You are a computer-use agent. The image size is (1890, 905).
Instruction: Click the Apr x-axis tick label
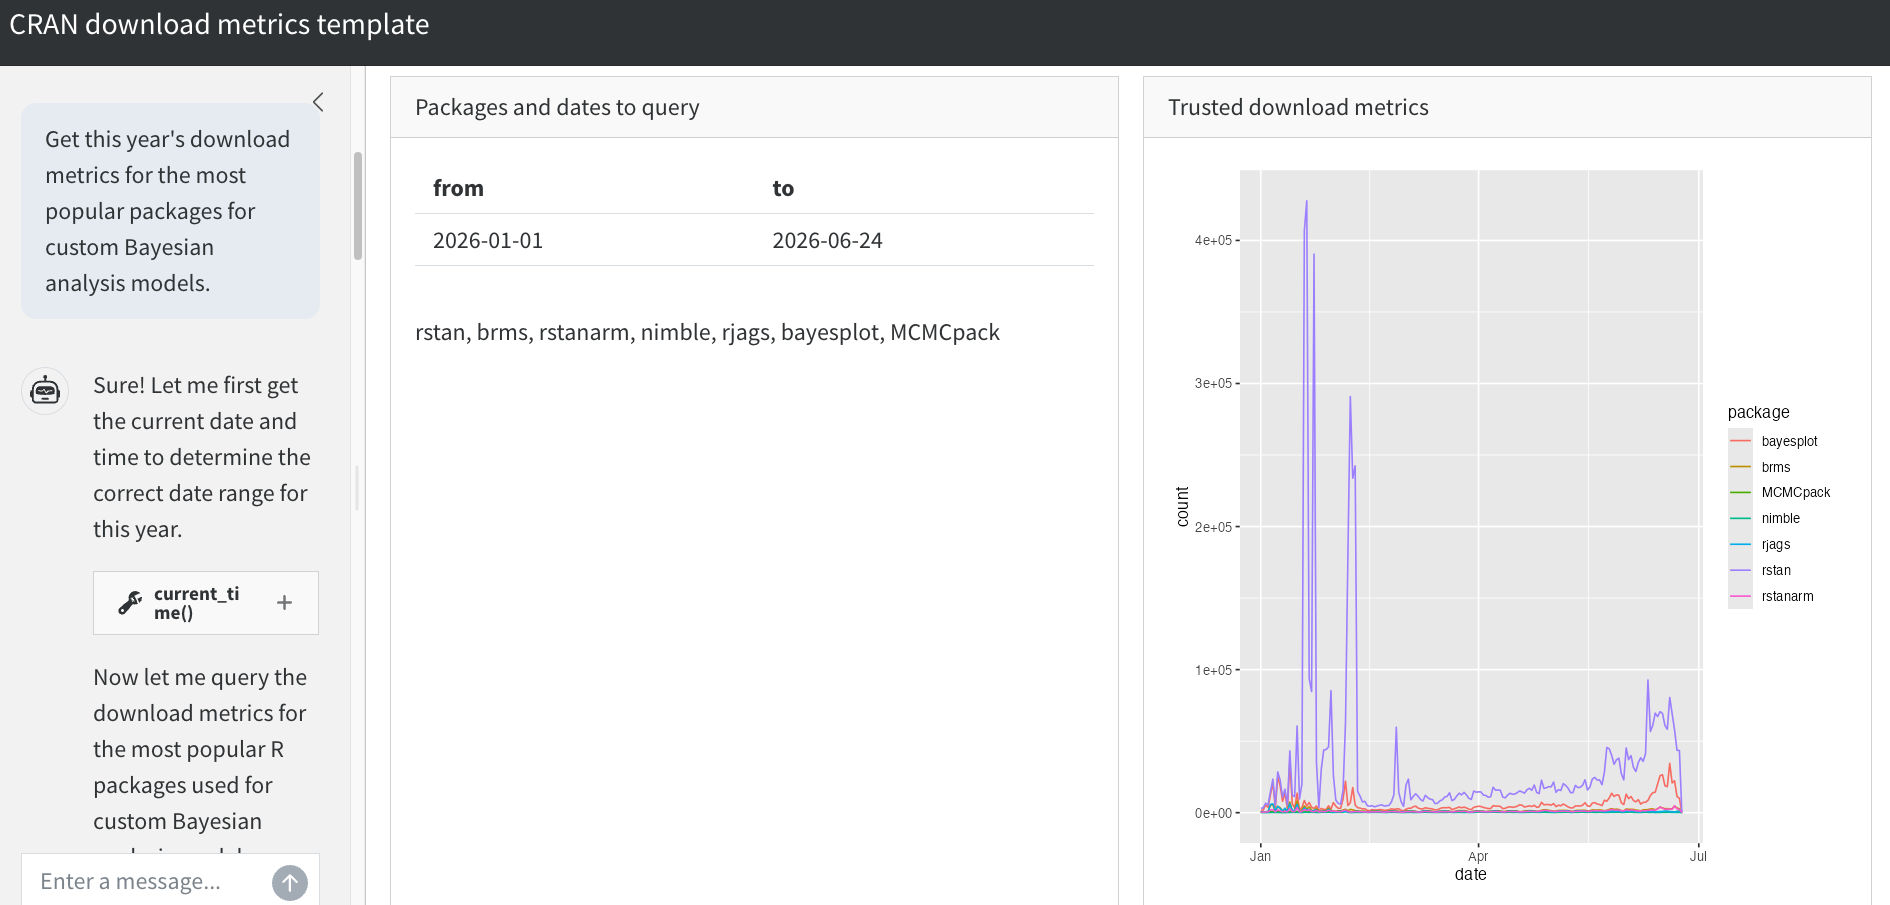[x=1478, y=856]
